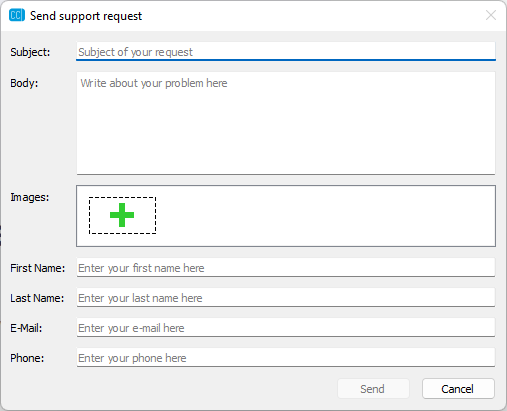The image size is (507, 411).
Task: Click the 'Subject:' label
Action: pyautogui.click(x=30, y=52)
